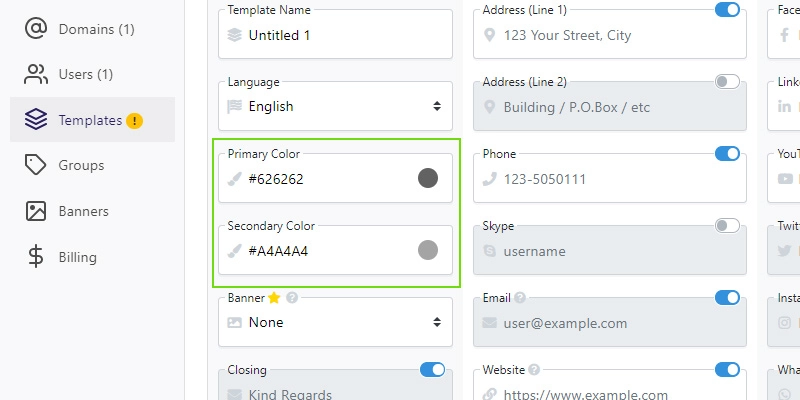Open the Secondary Color light gray swatch

(428, 250)
